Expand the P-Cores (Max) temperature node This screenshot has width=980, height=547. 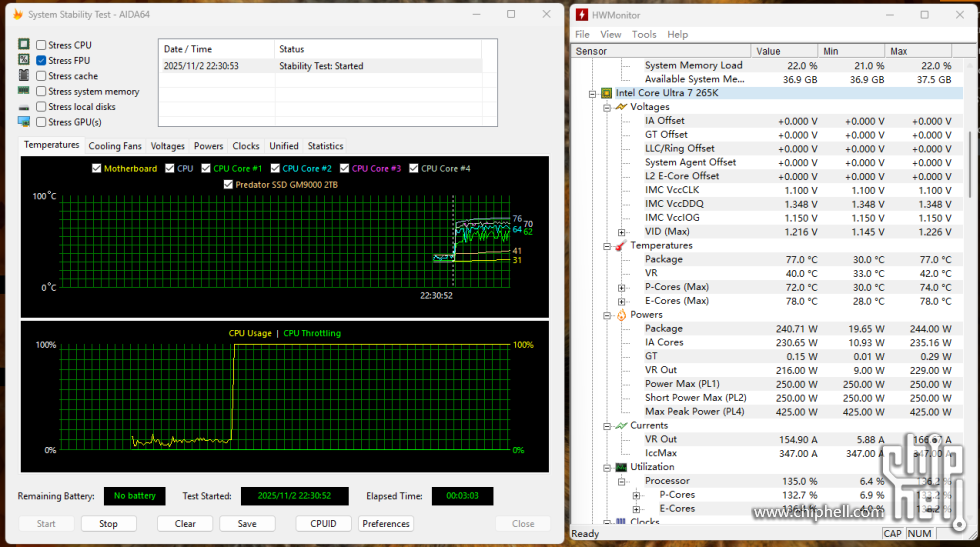coord(621,287)
